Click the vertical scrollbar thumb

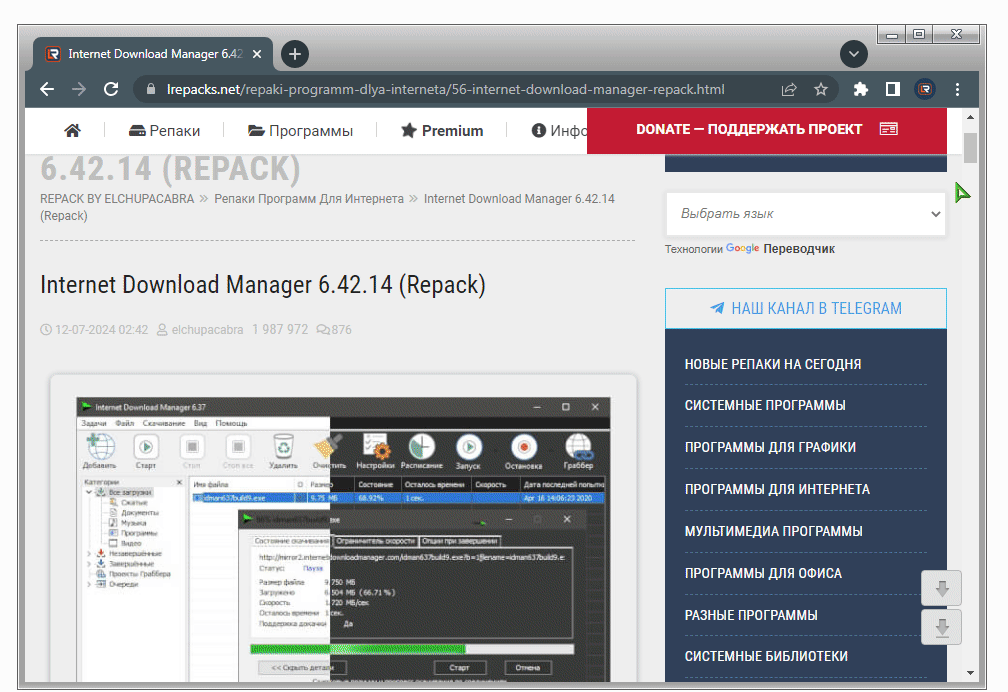click(970, 148)
